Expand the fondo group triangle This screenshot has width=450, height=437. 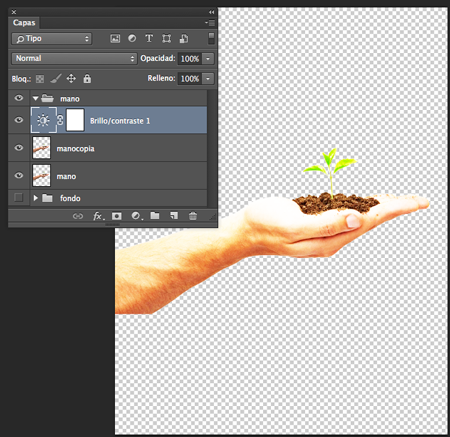coord(36,198)
